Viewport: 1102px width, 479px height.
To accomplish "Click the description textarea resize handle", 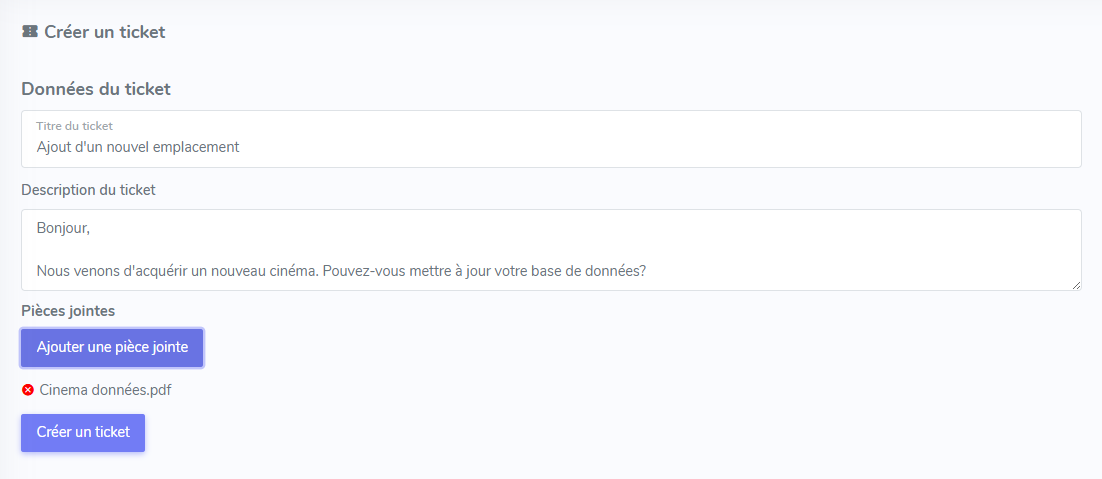I will click(x=1076, y=285).
